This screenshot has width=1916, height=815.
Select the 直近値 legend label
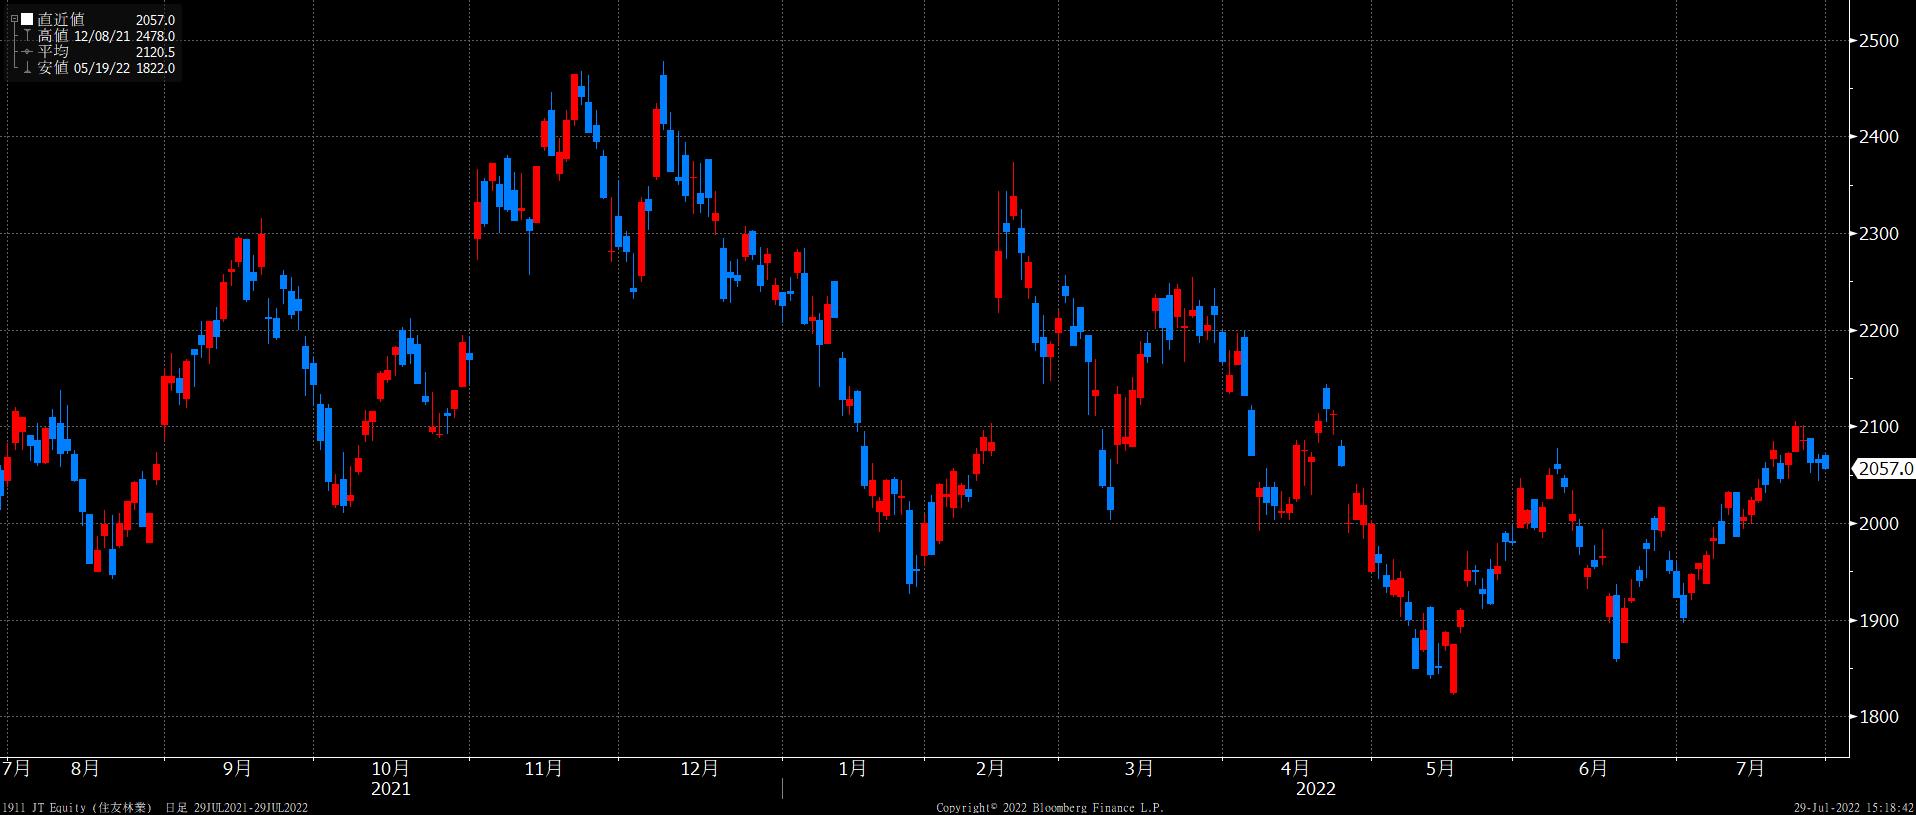pos(60,20)
